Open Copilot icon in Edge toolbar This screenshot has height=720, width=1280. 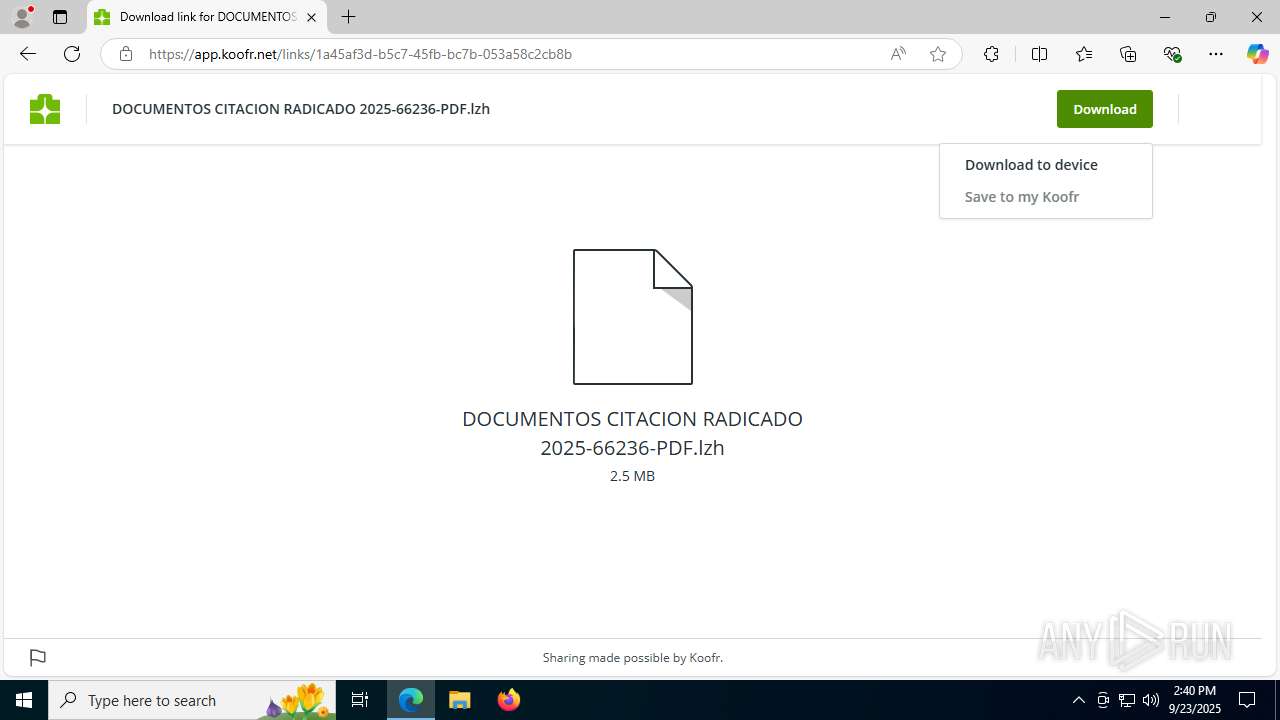1257,54
